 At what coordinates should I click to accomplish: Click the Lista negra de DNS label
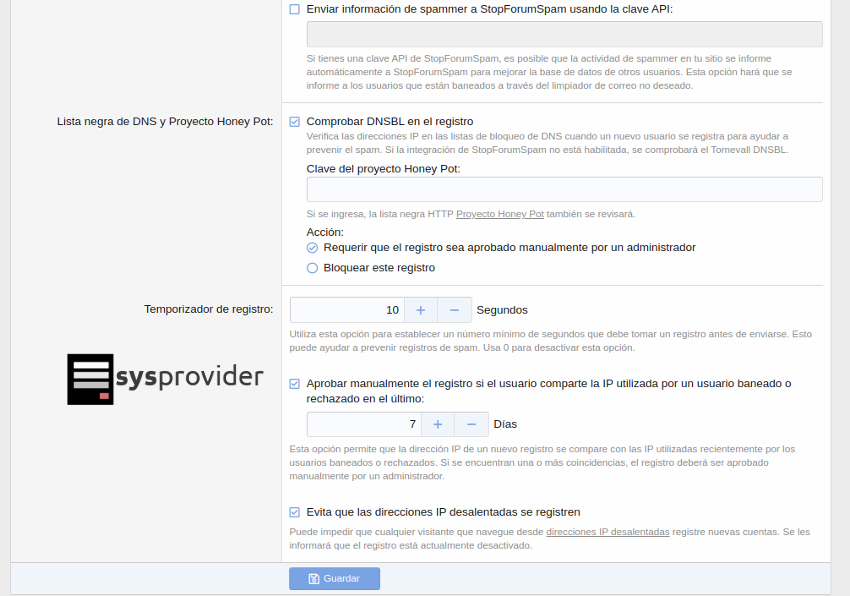pos(165,121)
